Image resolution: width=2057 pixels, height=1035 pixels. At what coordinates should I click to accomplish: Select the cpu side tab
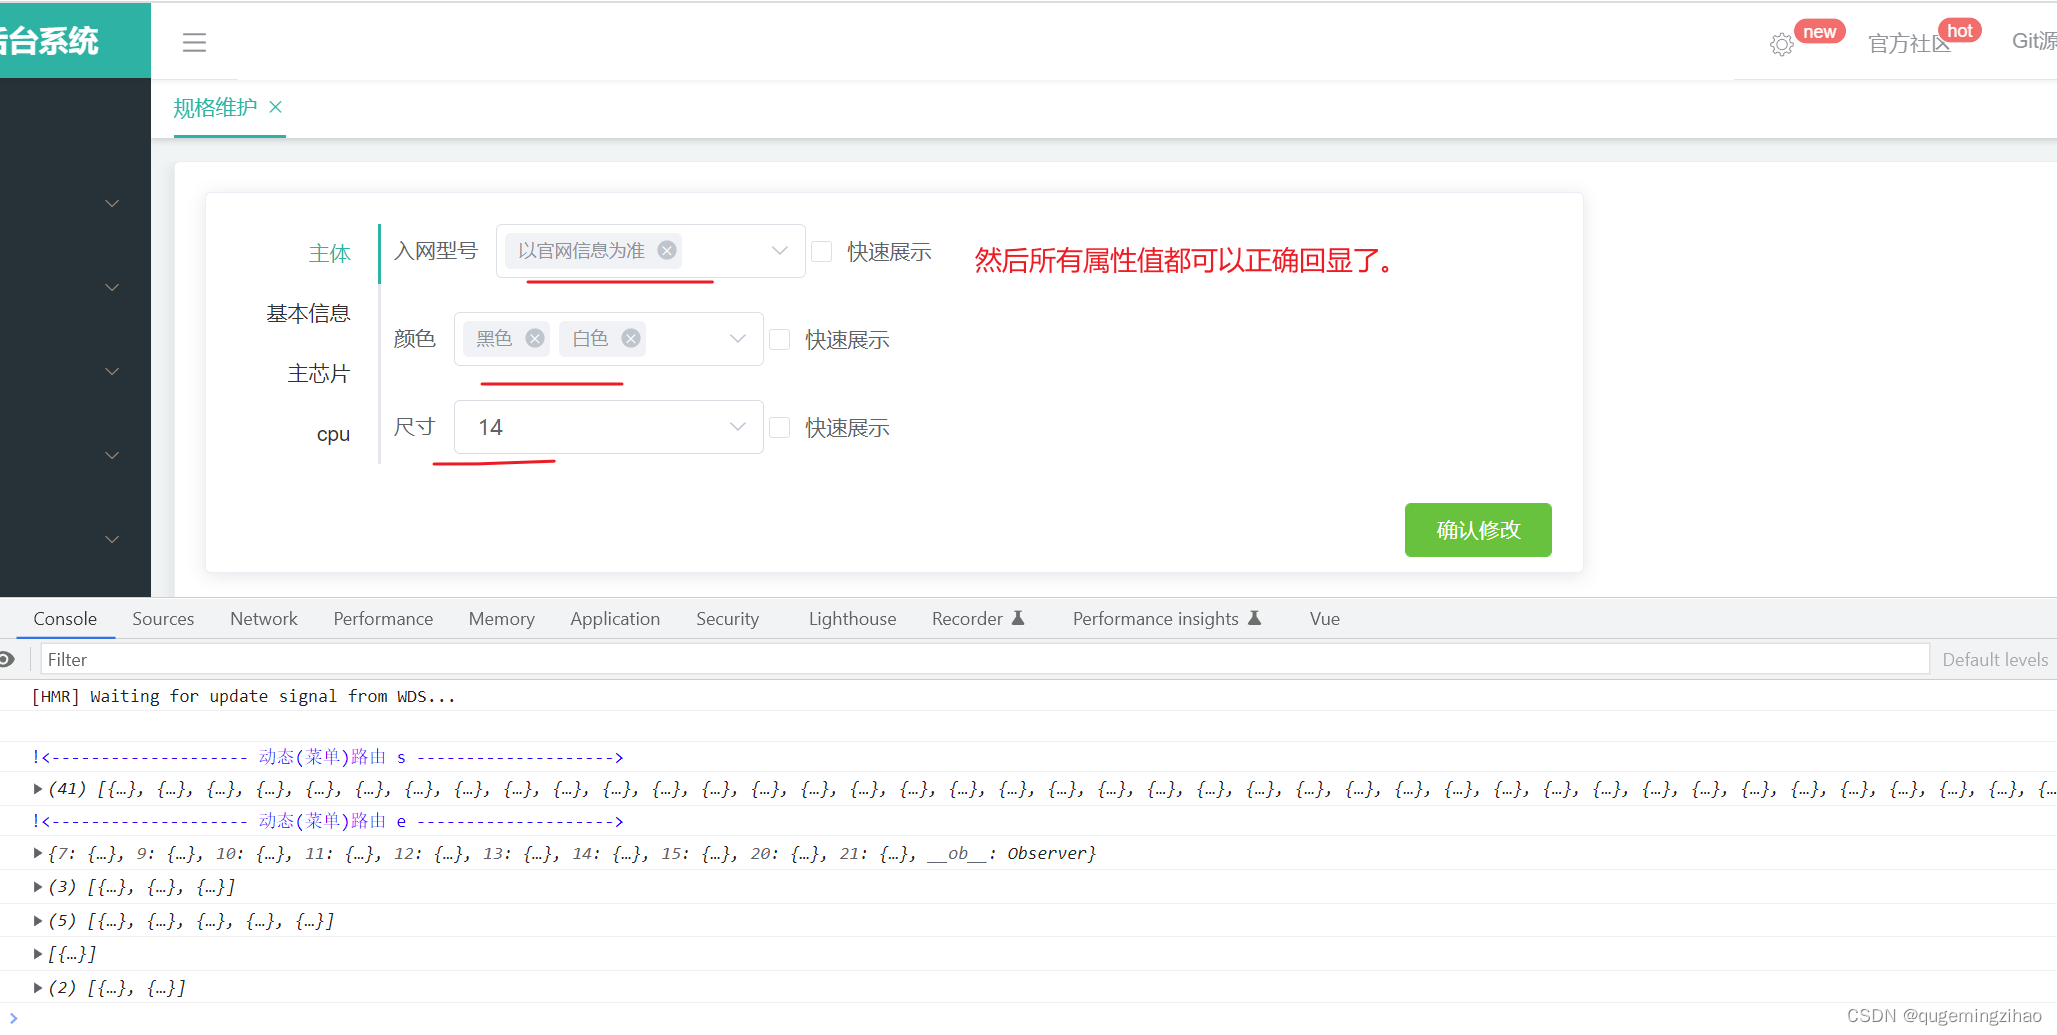tap(333, 434)
